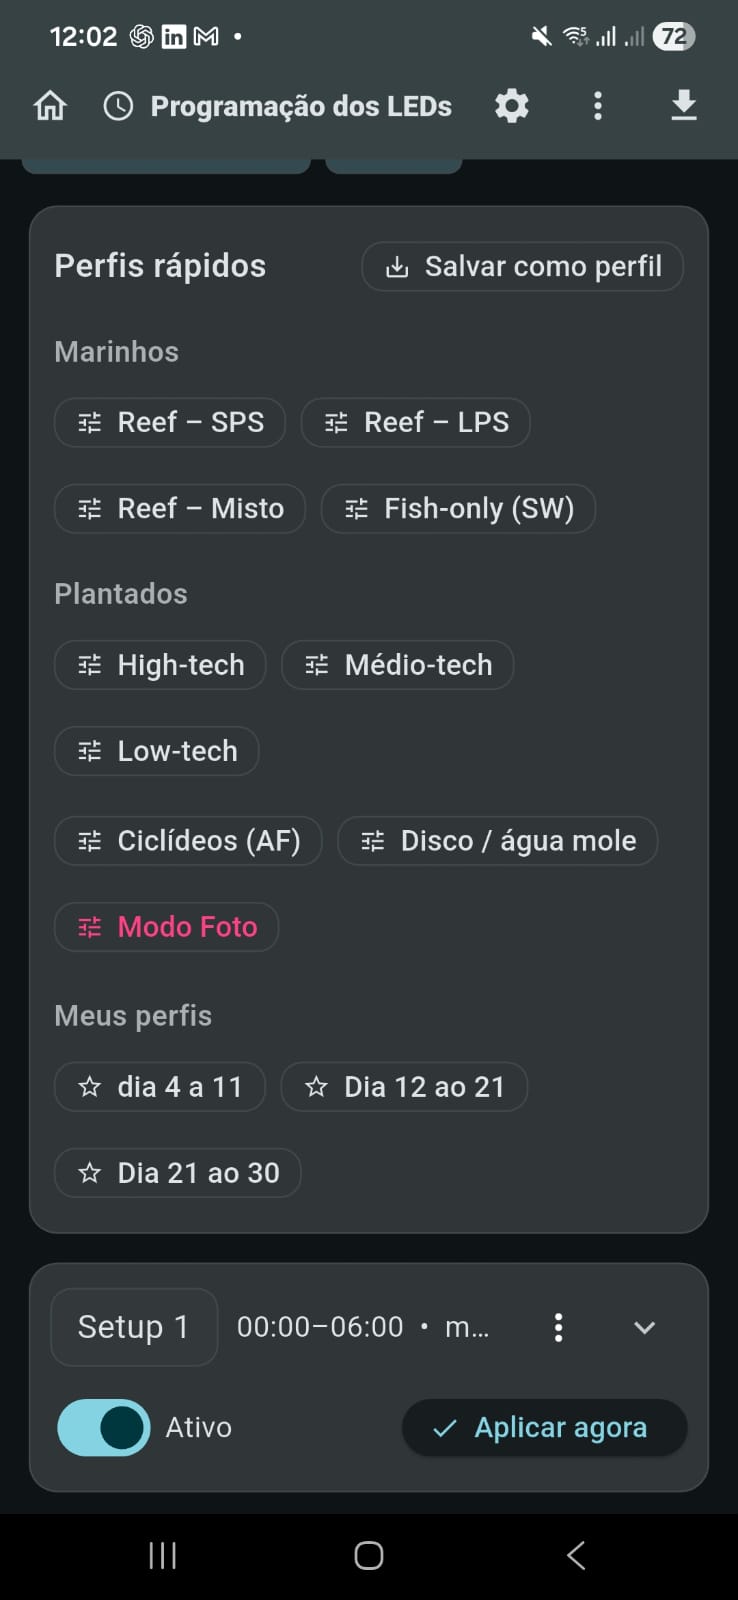Image resolution: width=738 pixels, height=1600 pixels.
Task: Tap the home icon in the header
Action: coord(50,106)
